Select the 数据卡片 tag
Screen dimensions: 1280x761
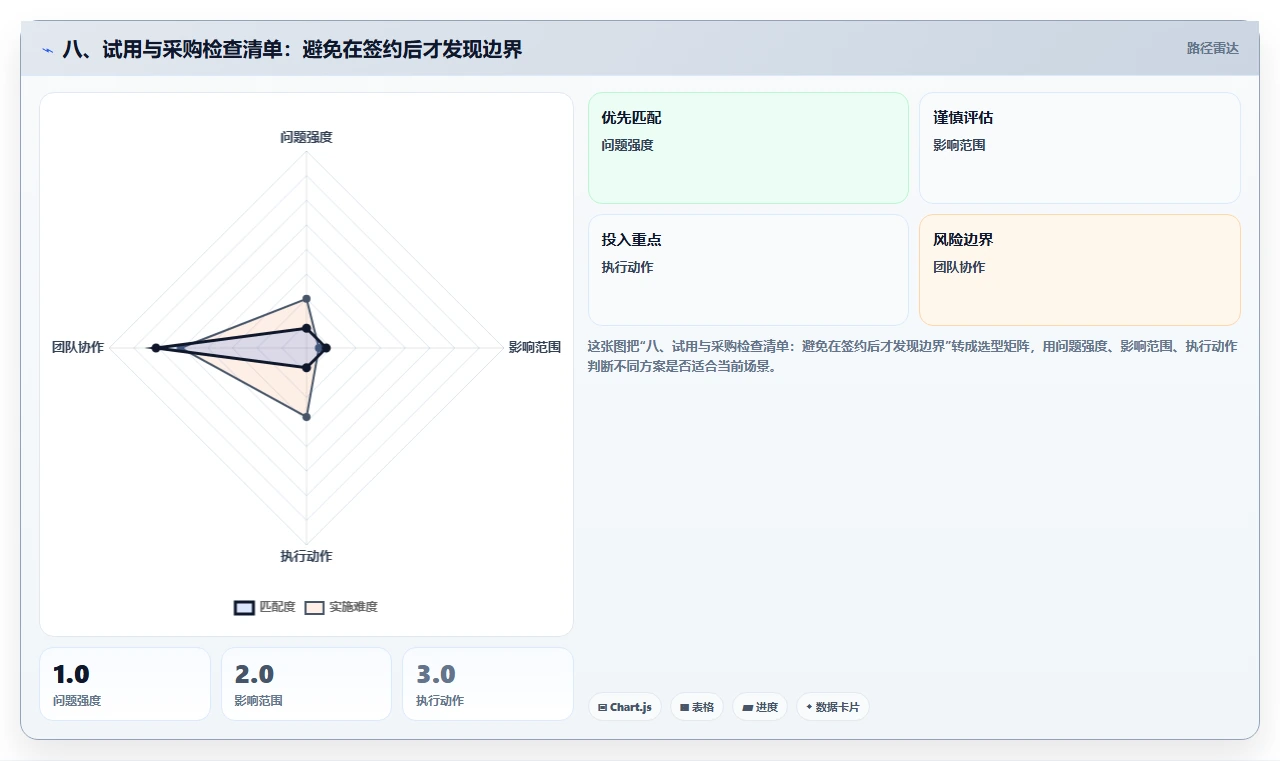click(833, 707)
